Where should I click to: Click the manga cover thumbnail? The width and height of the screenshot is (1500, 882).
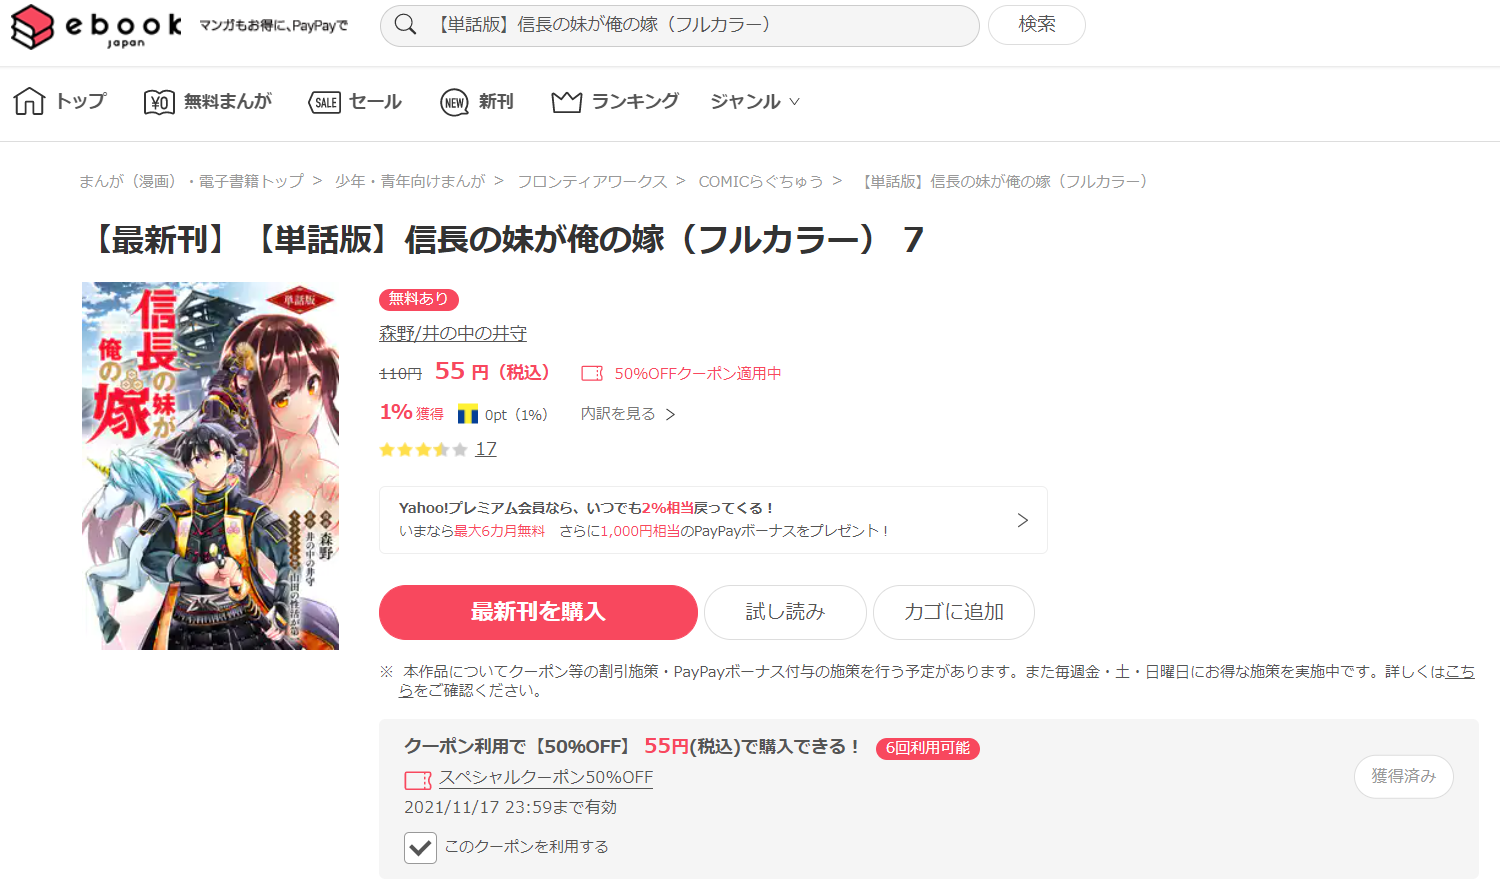(210, 466)
